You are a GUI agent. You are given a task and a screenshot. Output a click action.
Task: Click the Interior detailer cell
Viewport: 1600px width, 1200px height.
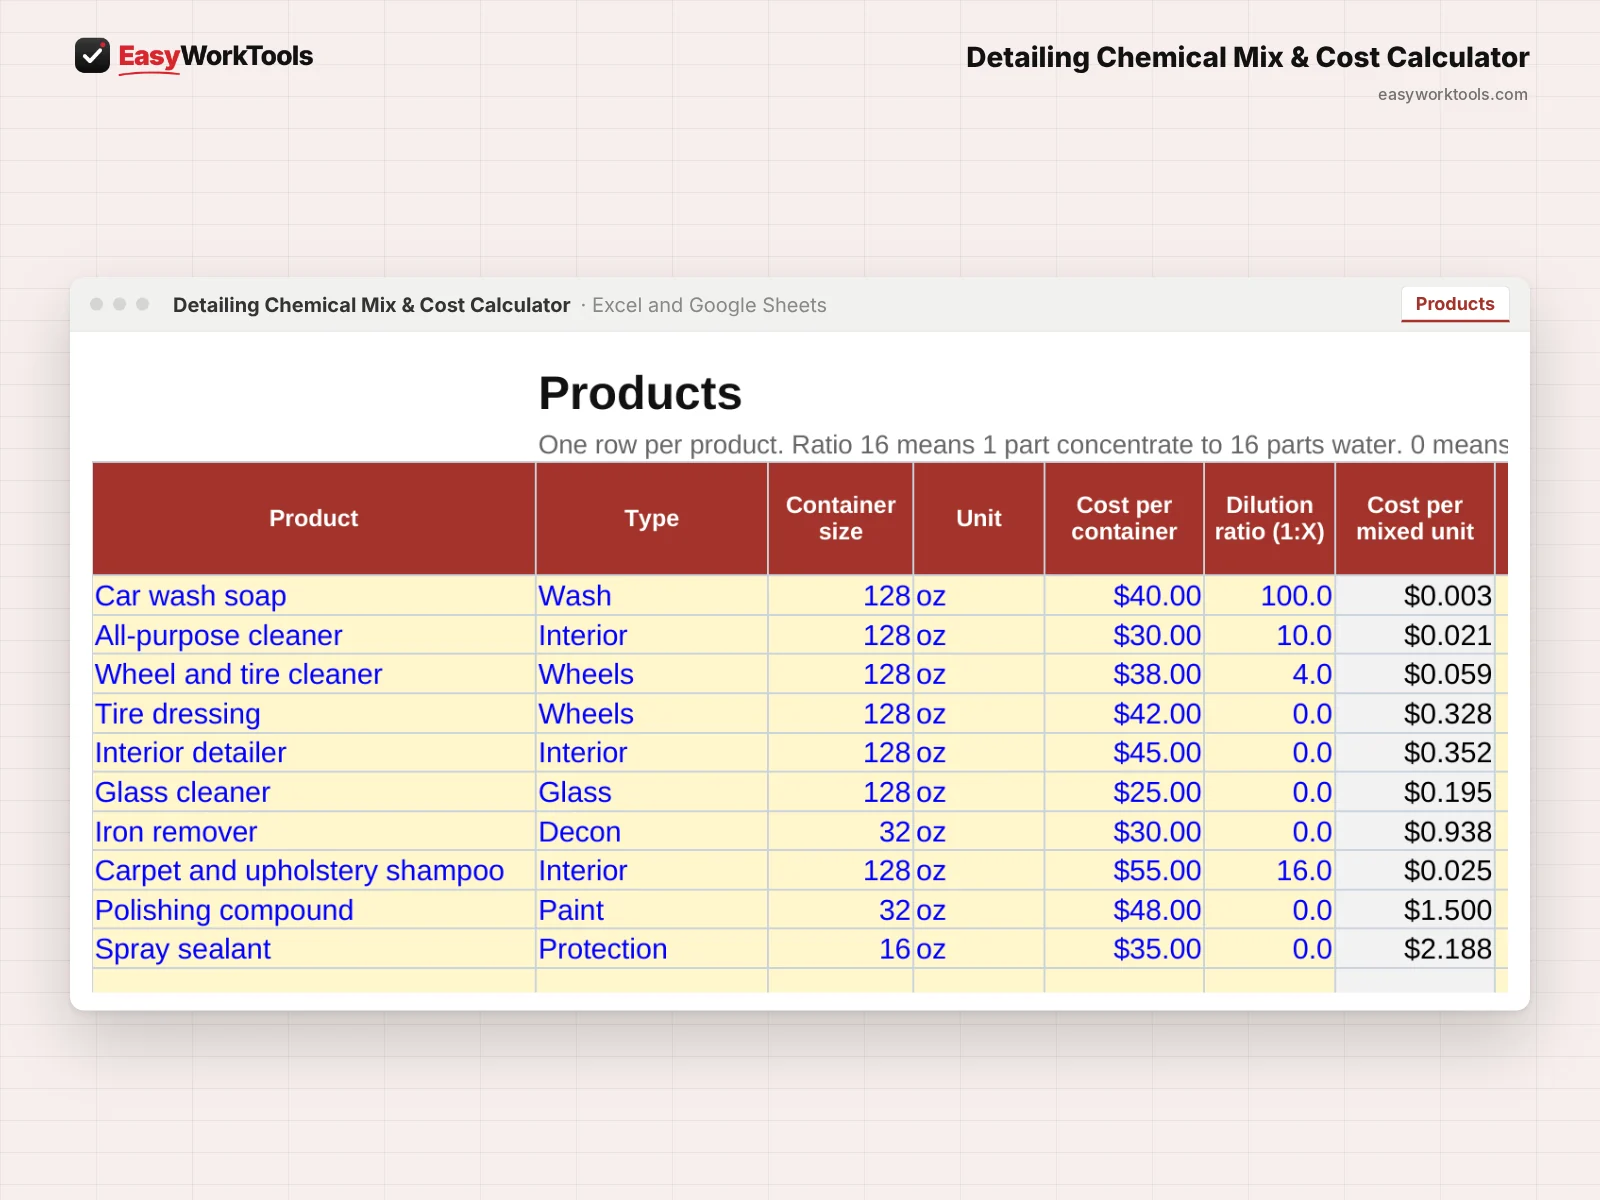314,753
